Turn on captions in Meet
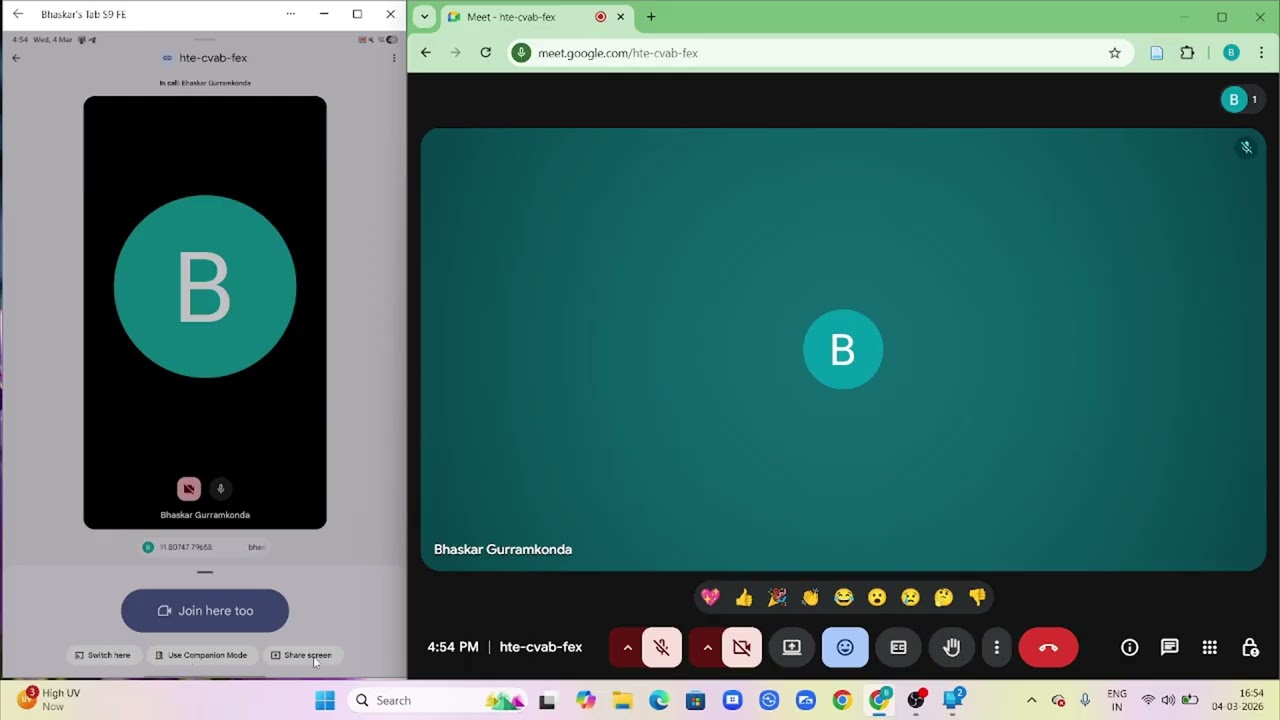Screen dimensions: 1280x720 click(898, 647)
